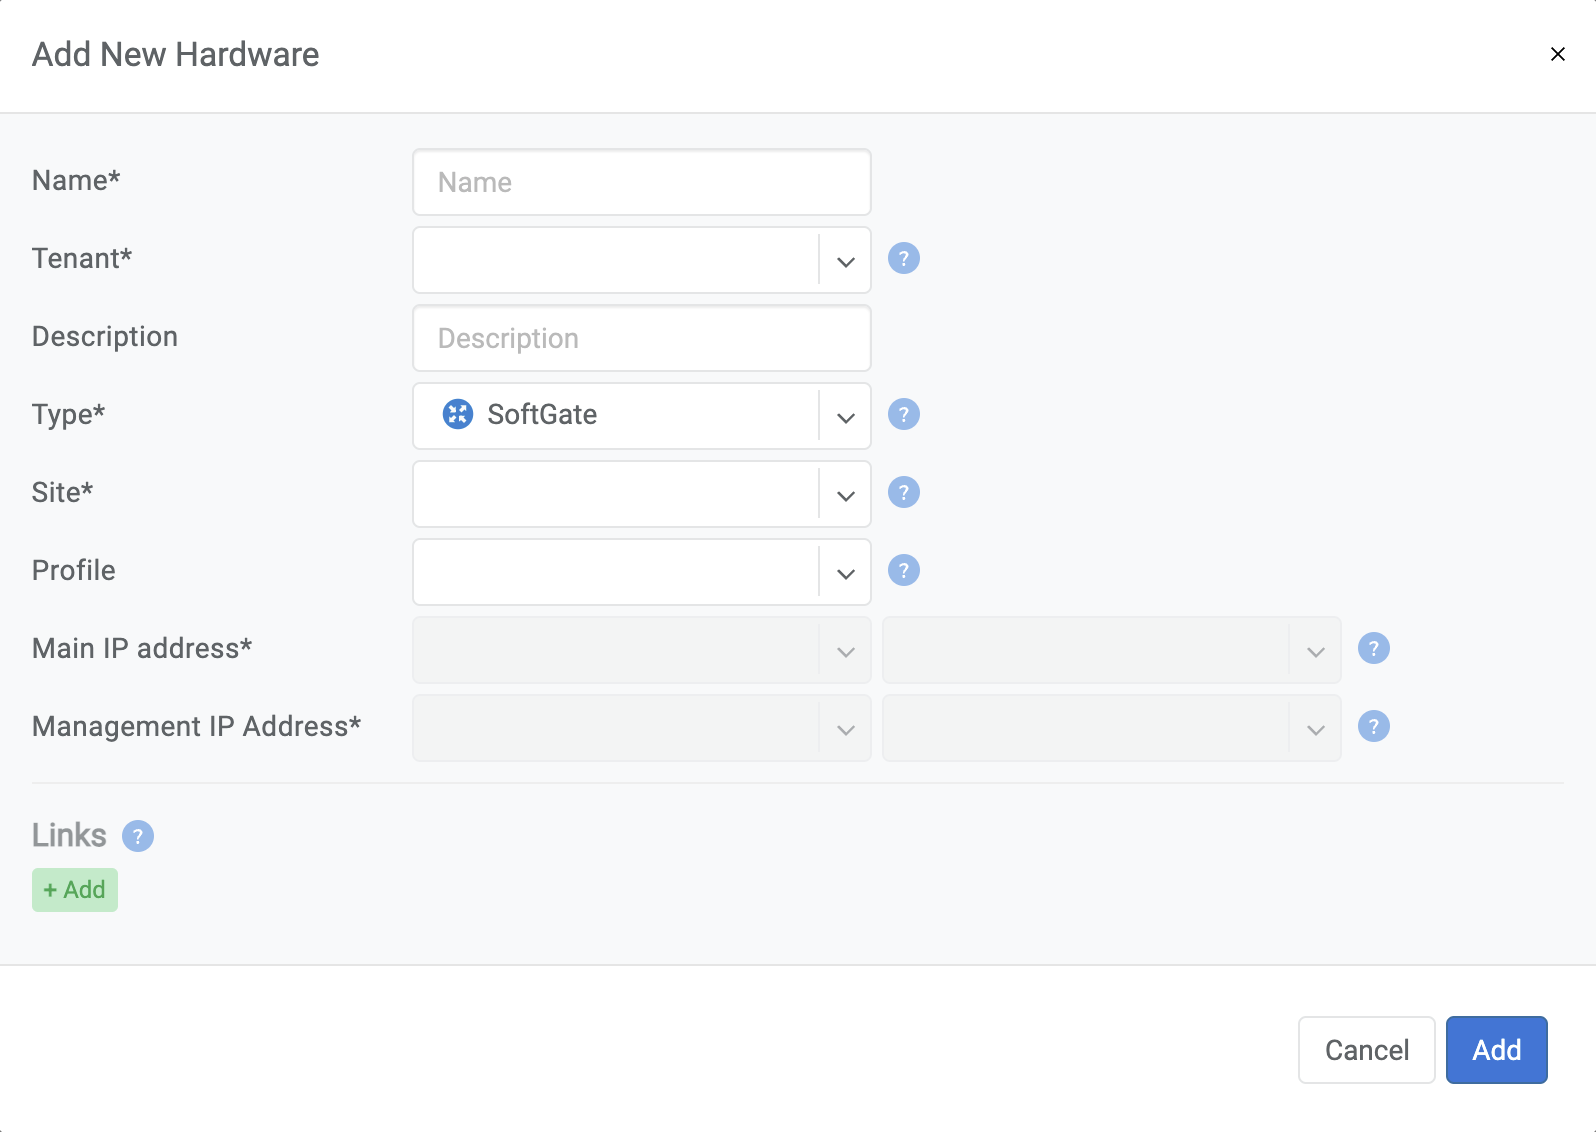Expand the Type dropdown arrow
The height and width of the screenshot is (1132, 1596).
tap(845, 417)
